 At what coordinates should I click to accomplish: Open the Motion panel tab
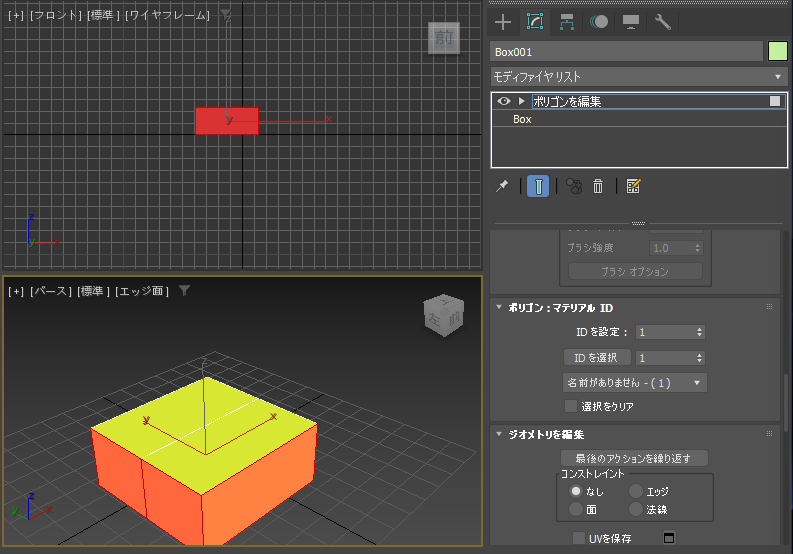[599, 22]
